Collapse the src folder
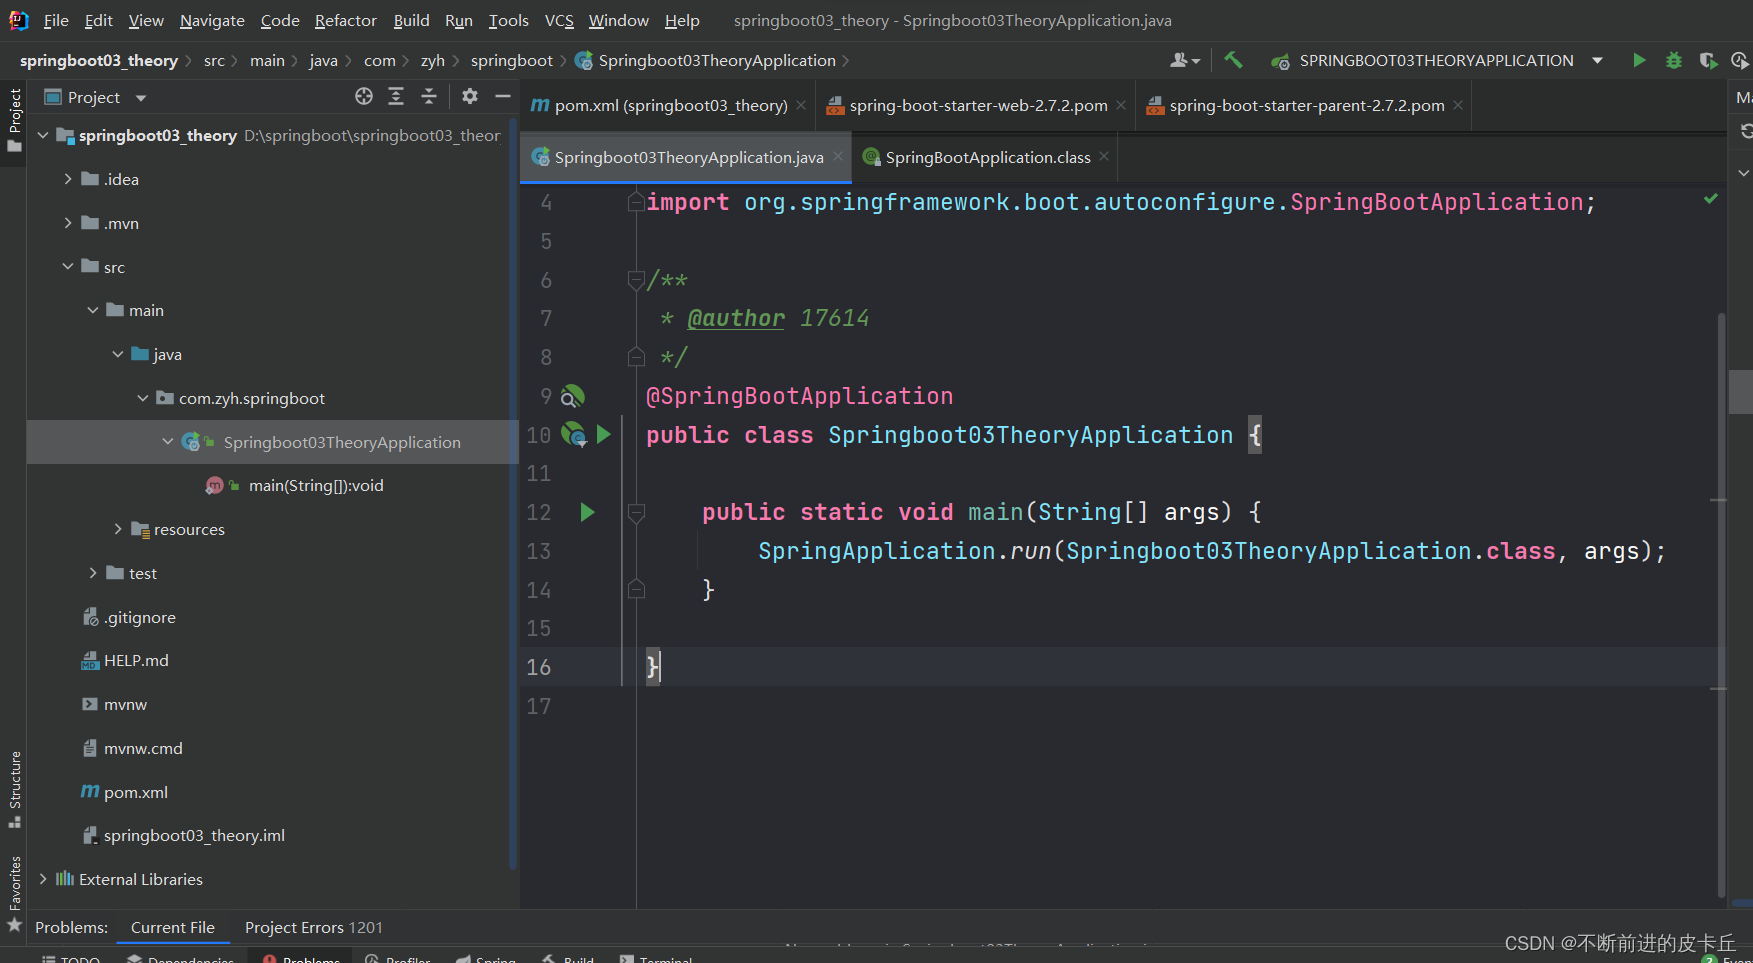This screenshot has height=963, width=1753. click(68, 266)
